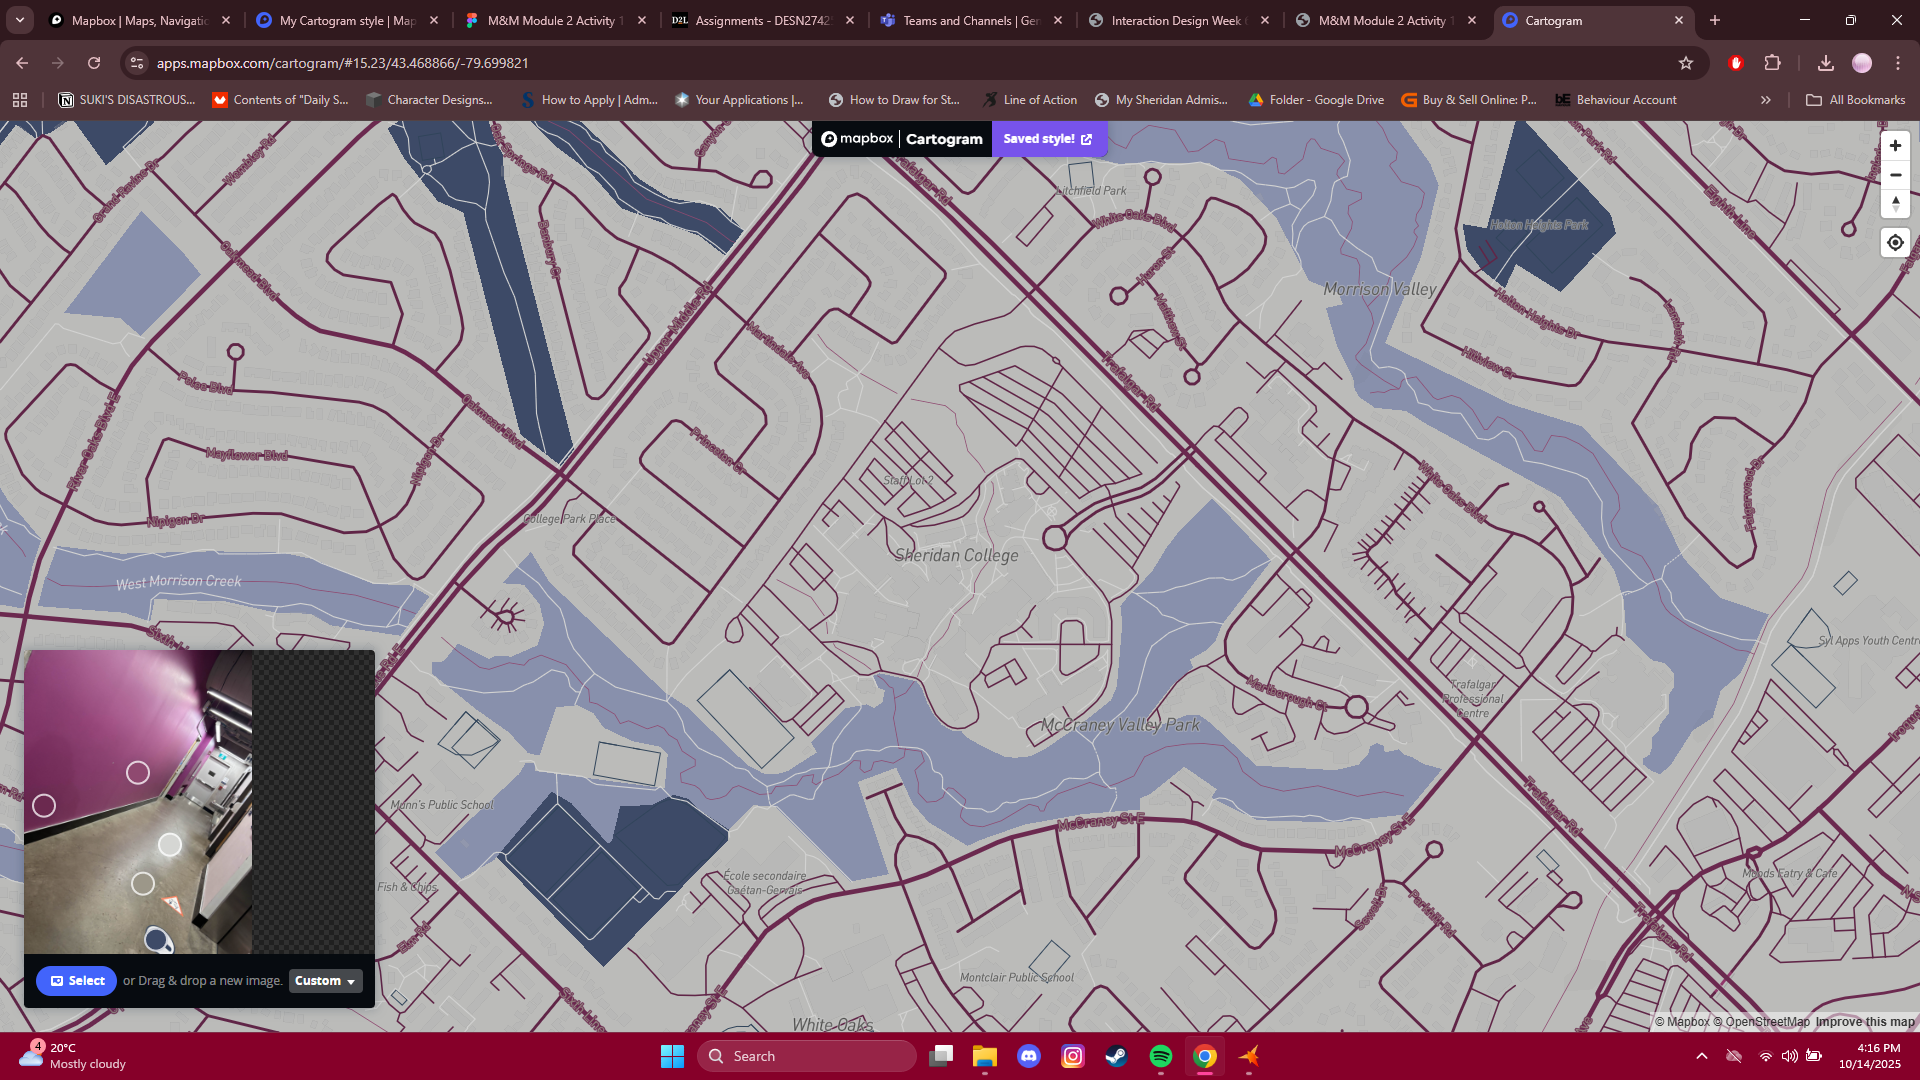Reset map bearing with the compass icon
Image resolution: width=1920 pixels, height=1080 pixels.
tap(1895, 204)
